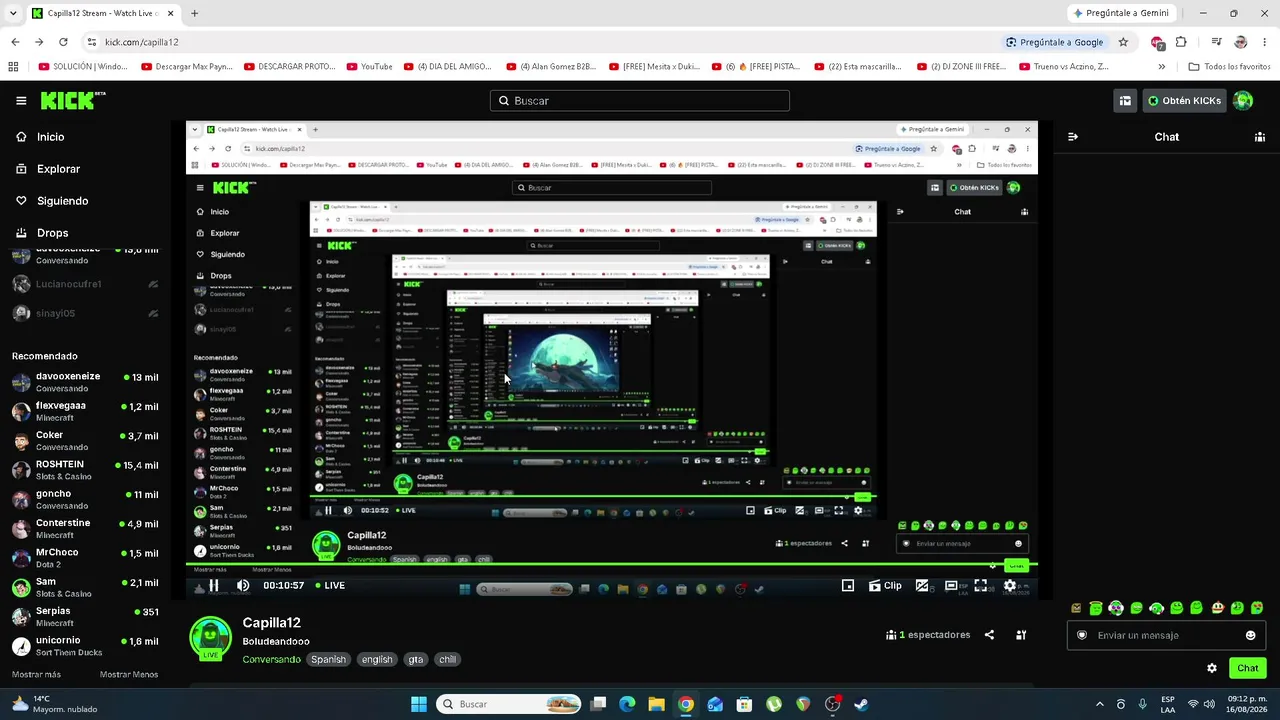The width and height of the screenshot is (1280, 720).
Task: Select the gta tag
Action: (x=416, y=660)
